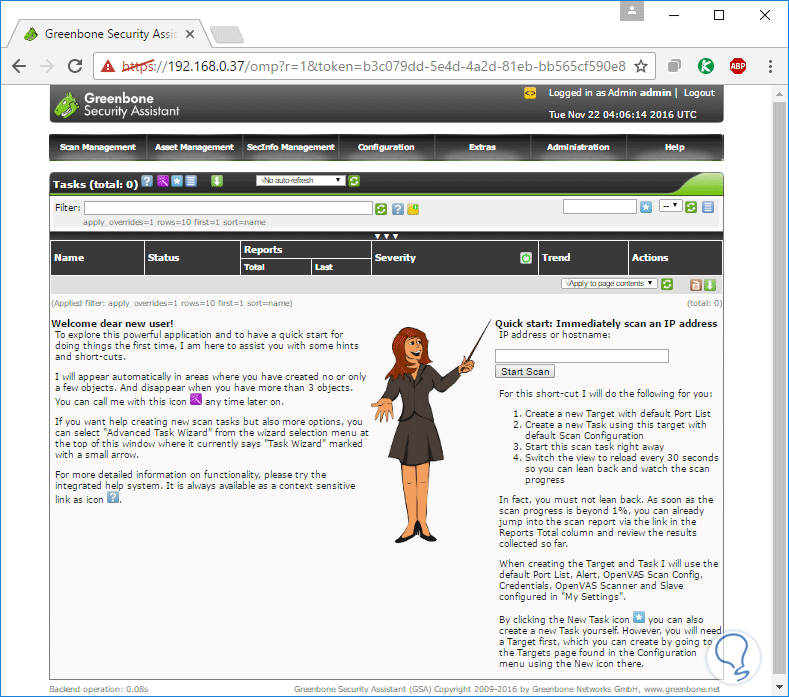
Task: Open Administration menu
Action: pos(578,147)
